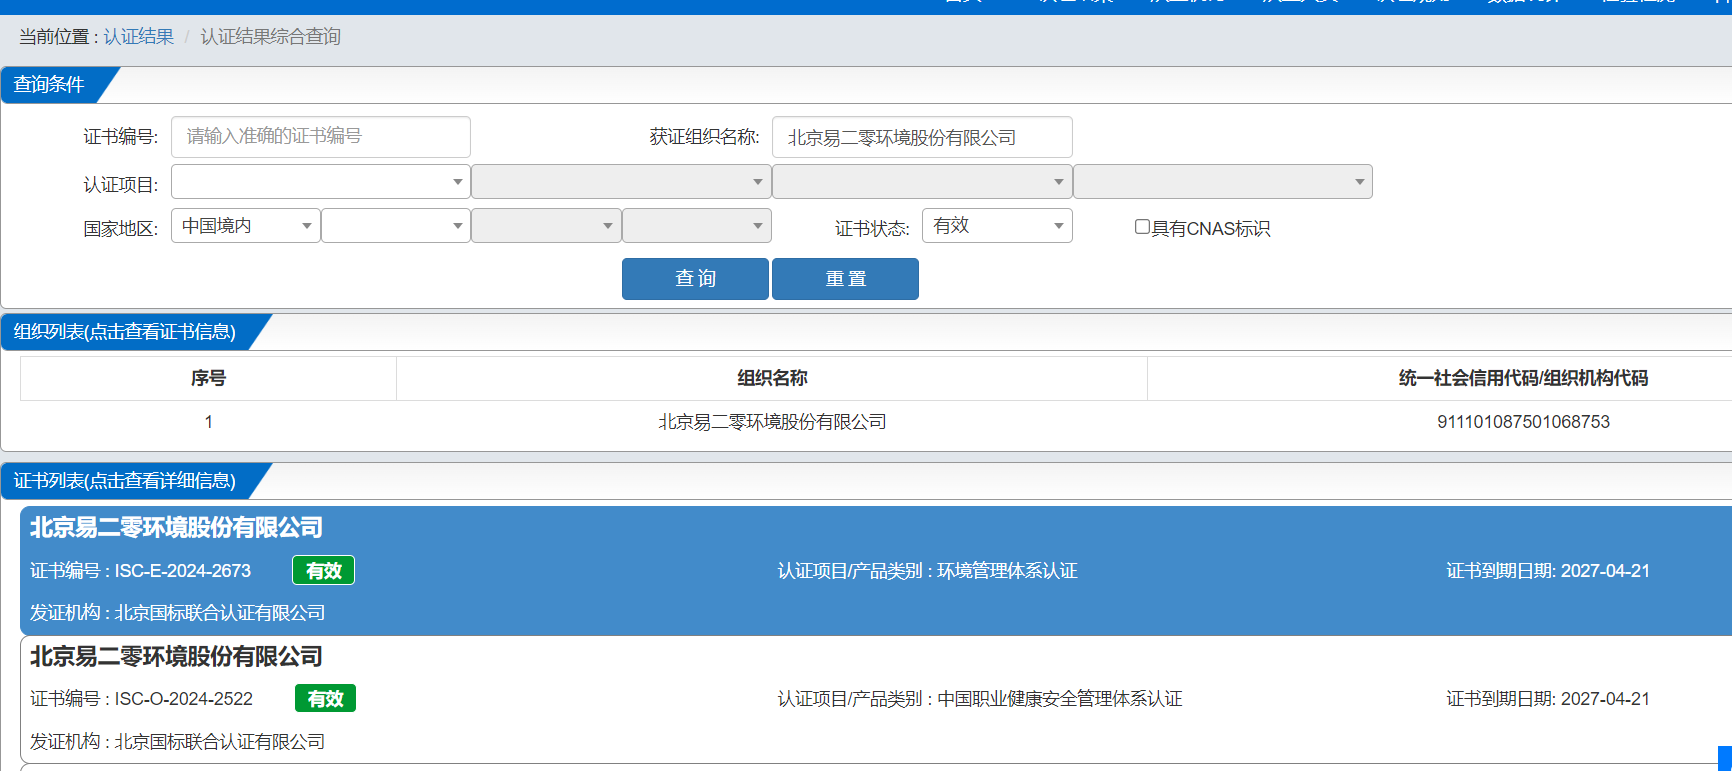Open the third 认证项目 dropdown
Viewport: 1732px width, 771px height.
pos(922,182)
